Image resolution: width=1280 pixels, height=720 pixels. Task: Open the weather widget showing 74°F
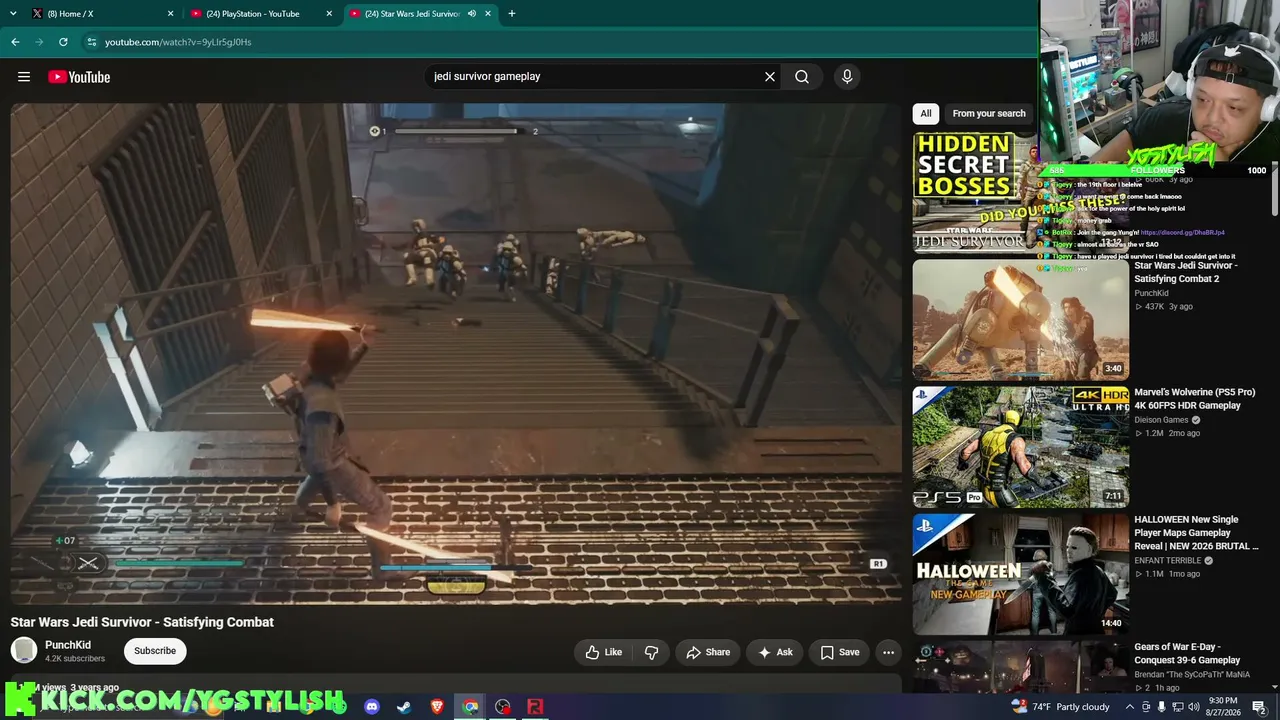[1060, 707]
